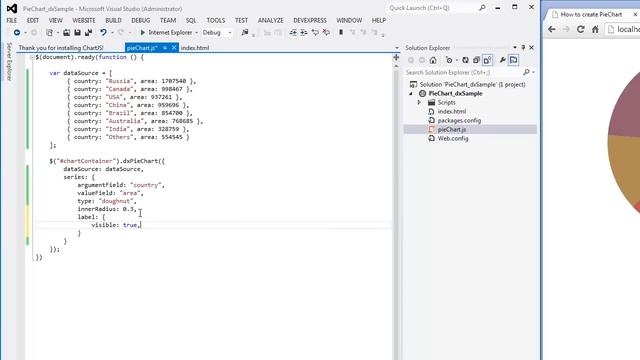Switch to 'Thank you for installing ChartJS!' tab
Viewport: 640px width, 360px height.
click(x=61, y=48)
